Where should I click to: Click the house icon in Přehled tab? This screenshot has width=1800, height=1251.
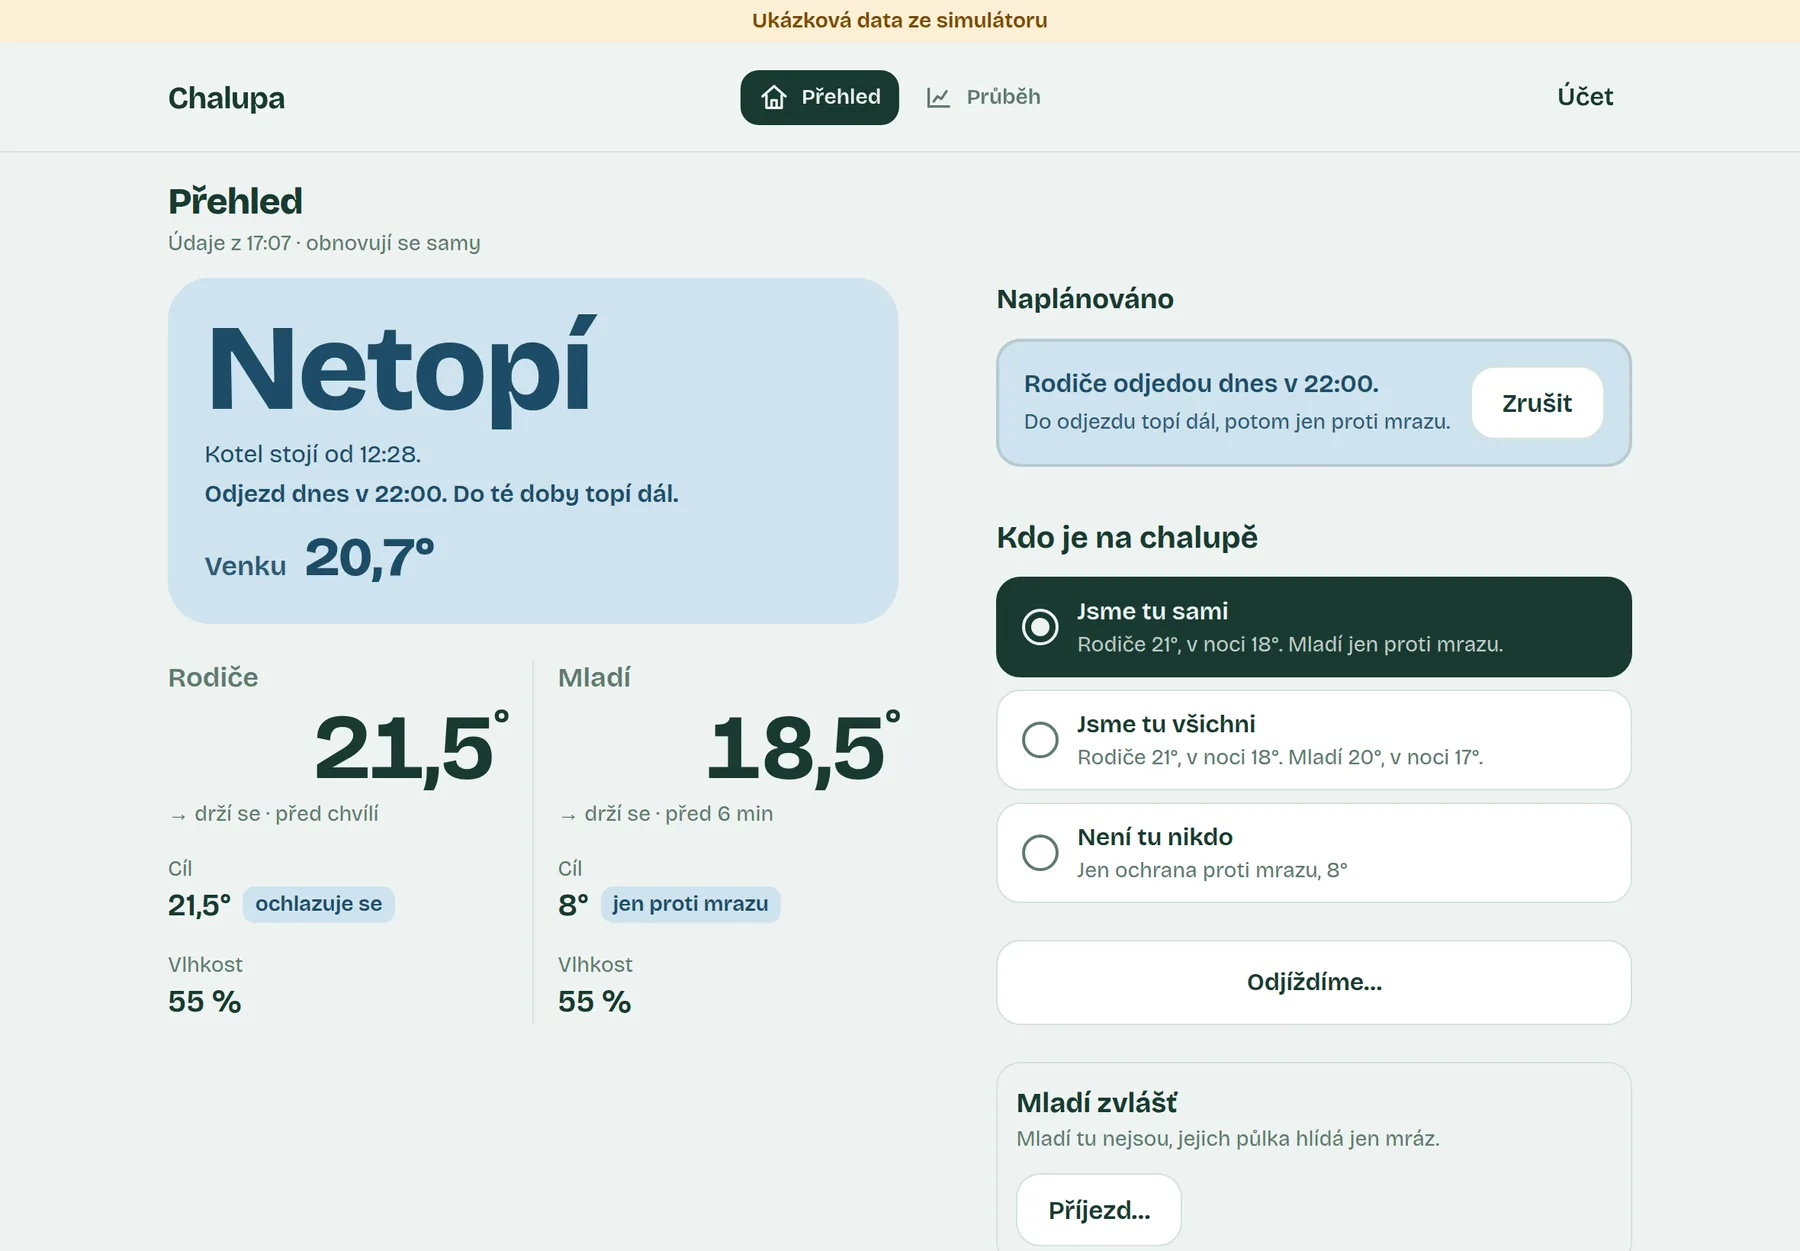(774, 97)
